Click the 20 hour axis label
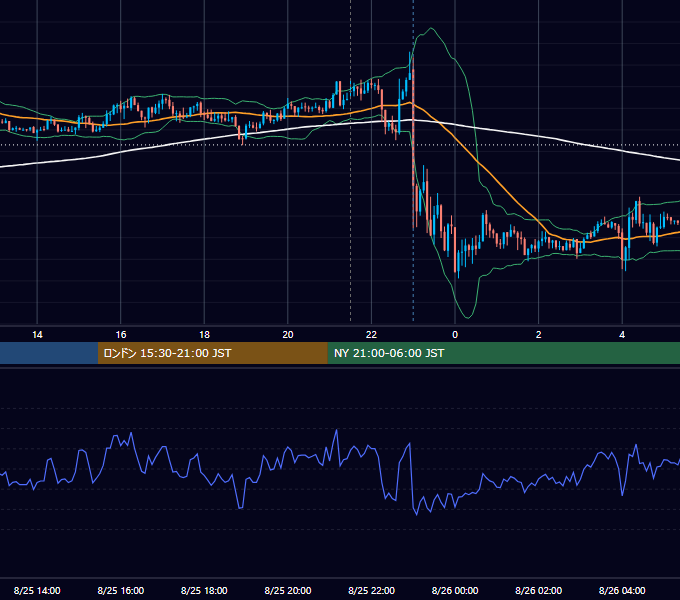 [x=288, y=335]
